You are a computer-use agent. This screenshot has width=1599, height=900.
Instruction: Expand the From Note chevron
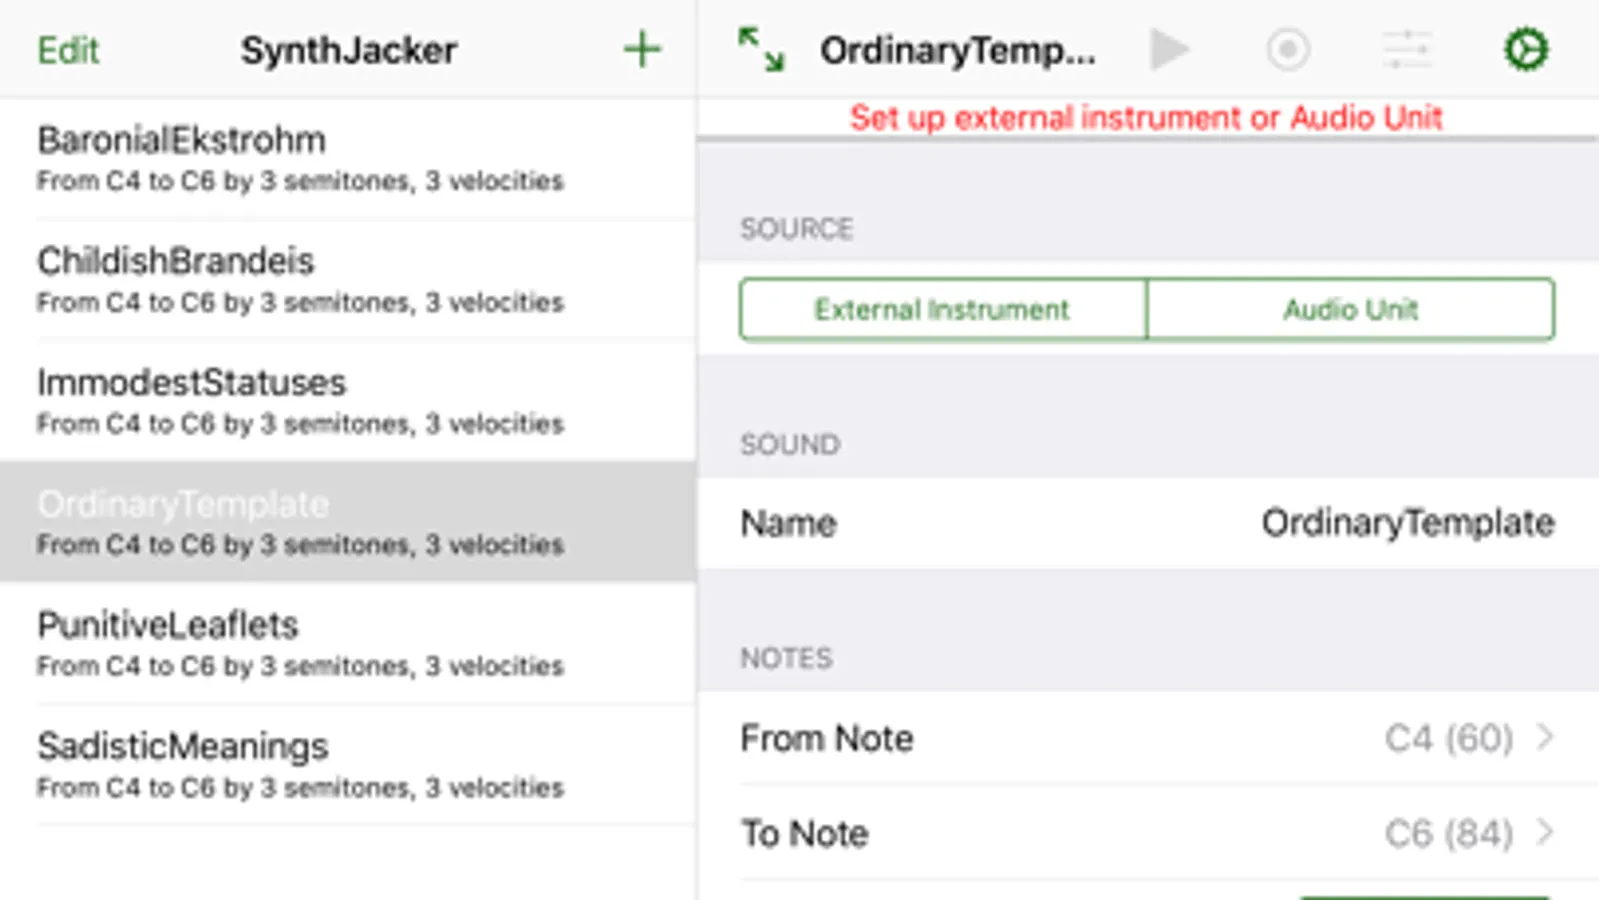[1545, 738]
